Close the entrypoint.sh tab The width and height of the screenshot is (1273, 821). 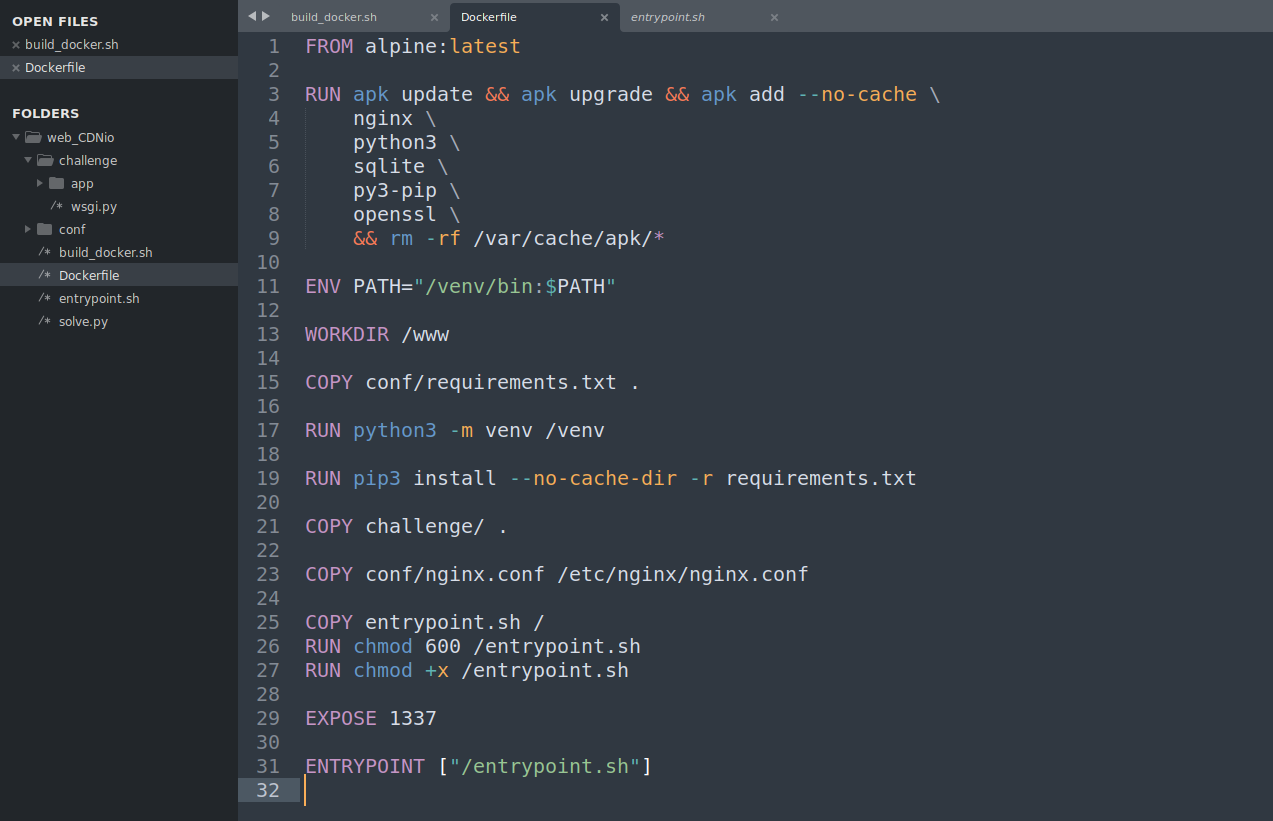[774, 17]
